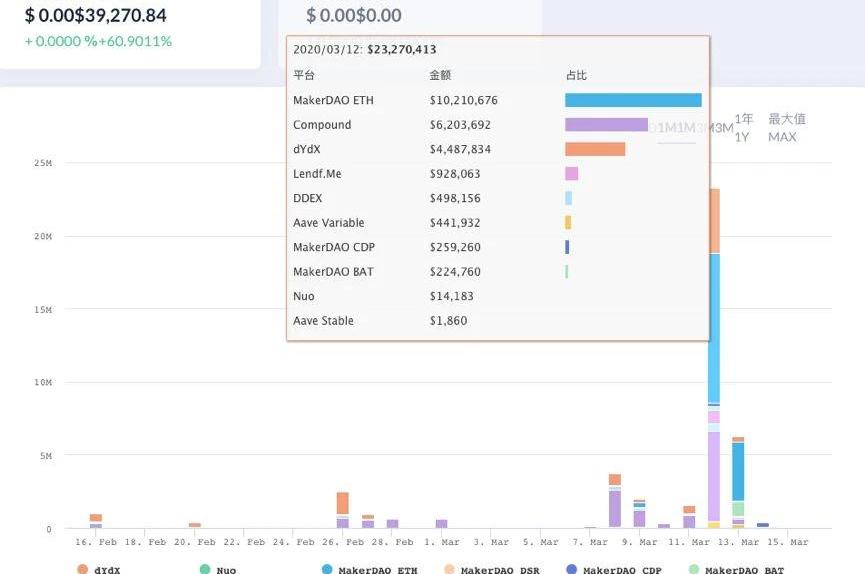Click the blue segment of the 13 Mar bar
Viewport: 865px width, 574px height.
click(738, 471)
